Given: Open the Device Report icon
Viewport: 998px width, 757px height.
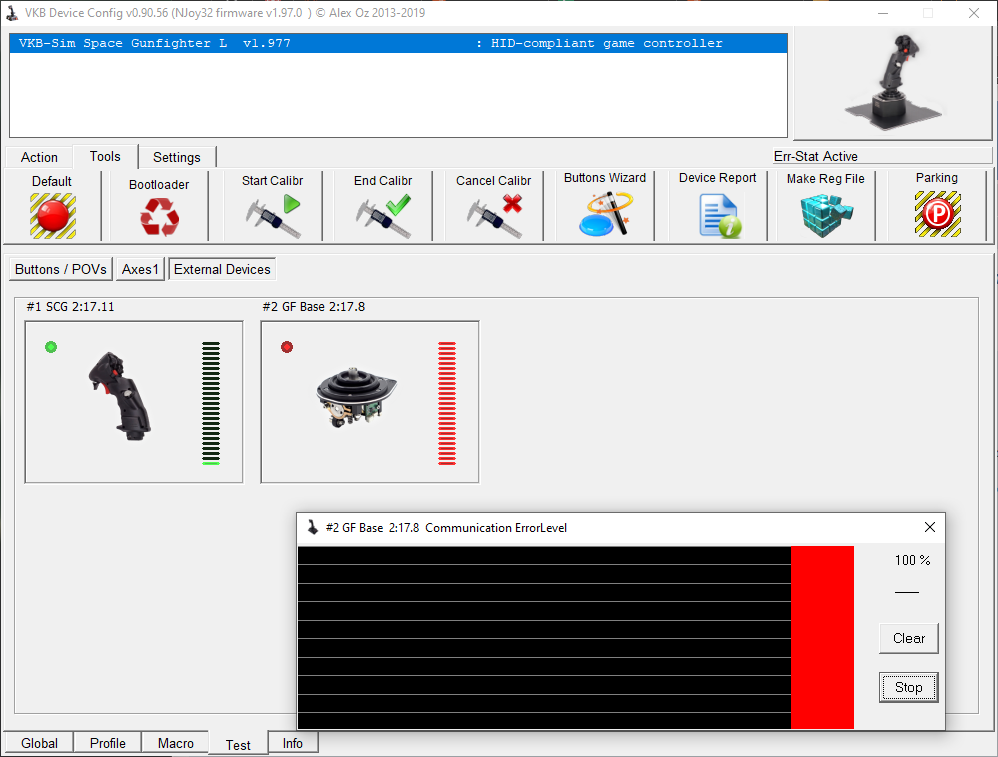Looking at the screenshot, I should pyautogui.click(x=719, y=216).
